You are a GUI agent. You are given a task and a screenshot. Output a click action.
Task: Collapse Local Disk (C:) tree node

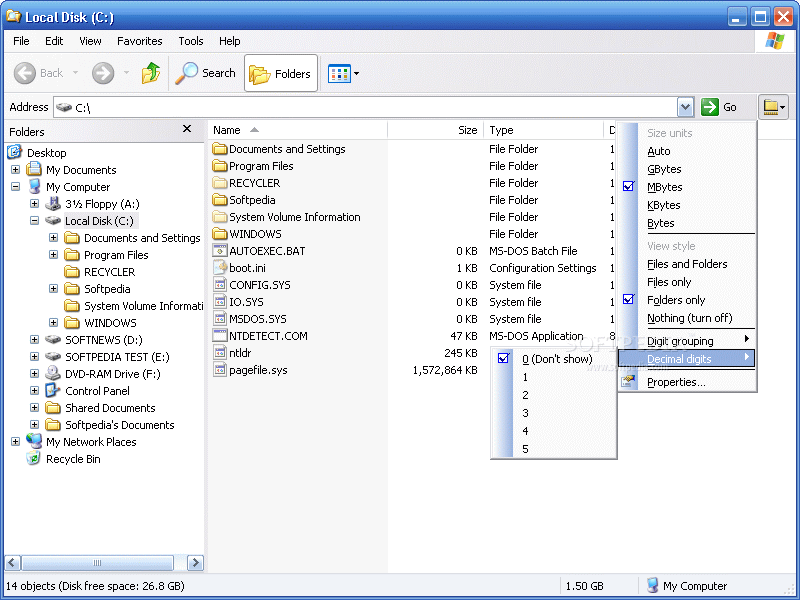click(34, 221)
